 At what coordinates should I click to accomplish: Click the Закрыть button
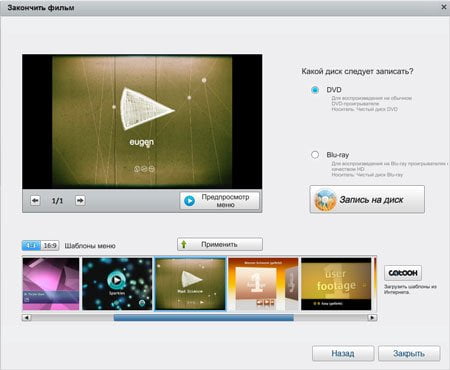coord(409,353)
